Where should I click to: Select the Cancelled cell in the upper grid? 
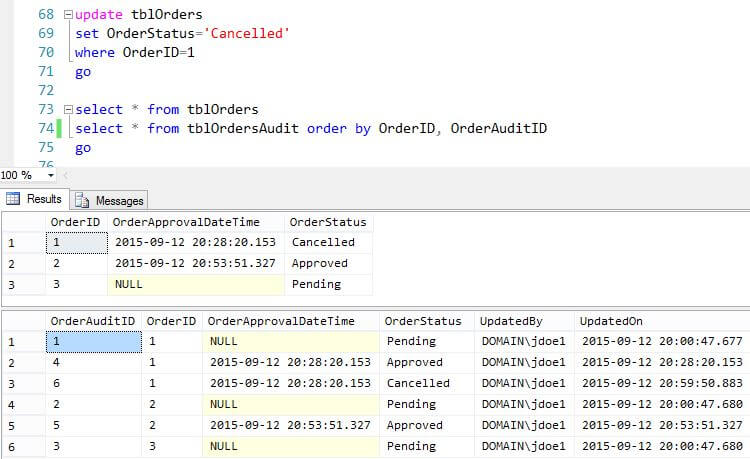(x=322, y=242)
